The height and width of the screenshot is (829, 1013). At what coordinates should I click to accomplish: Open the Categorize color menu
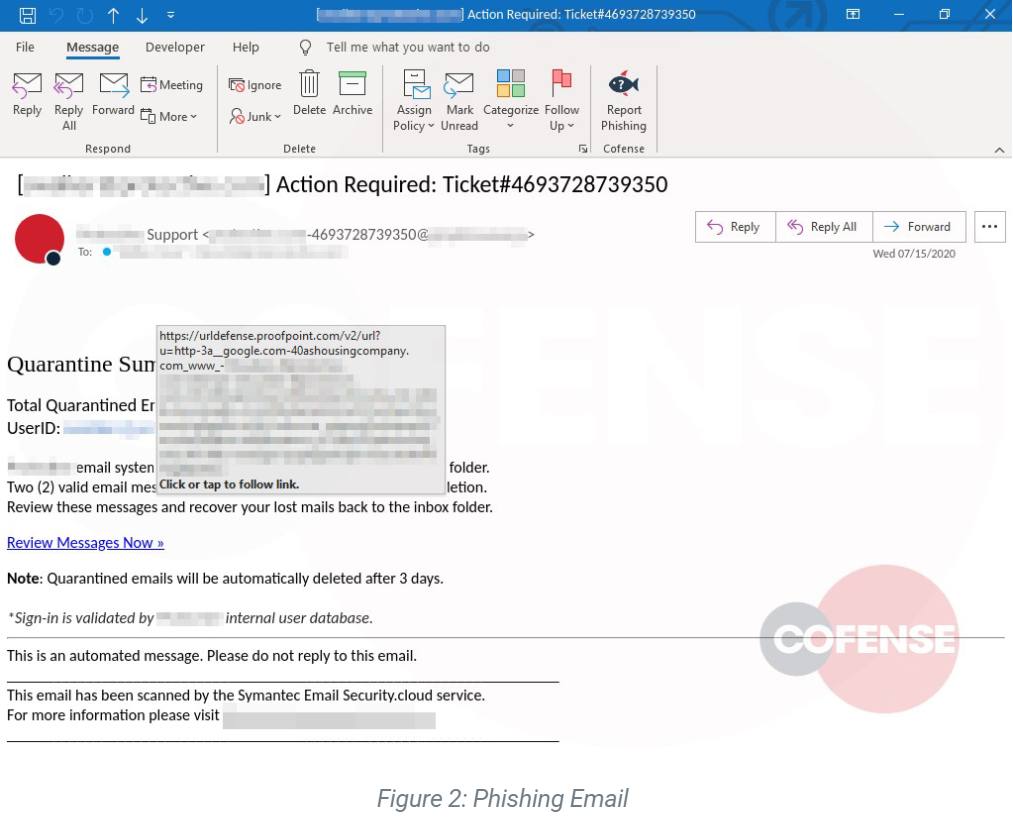pos(510,101)
